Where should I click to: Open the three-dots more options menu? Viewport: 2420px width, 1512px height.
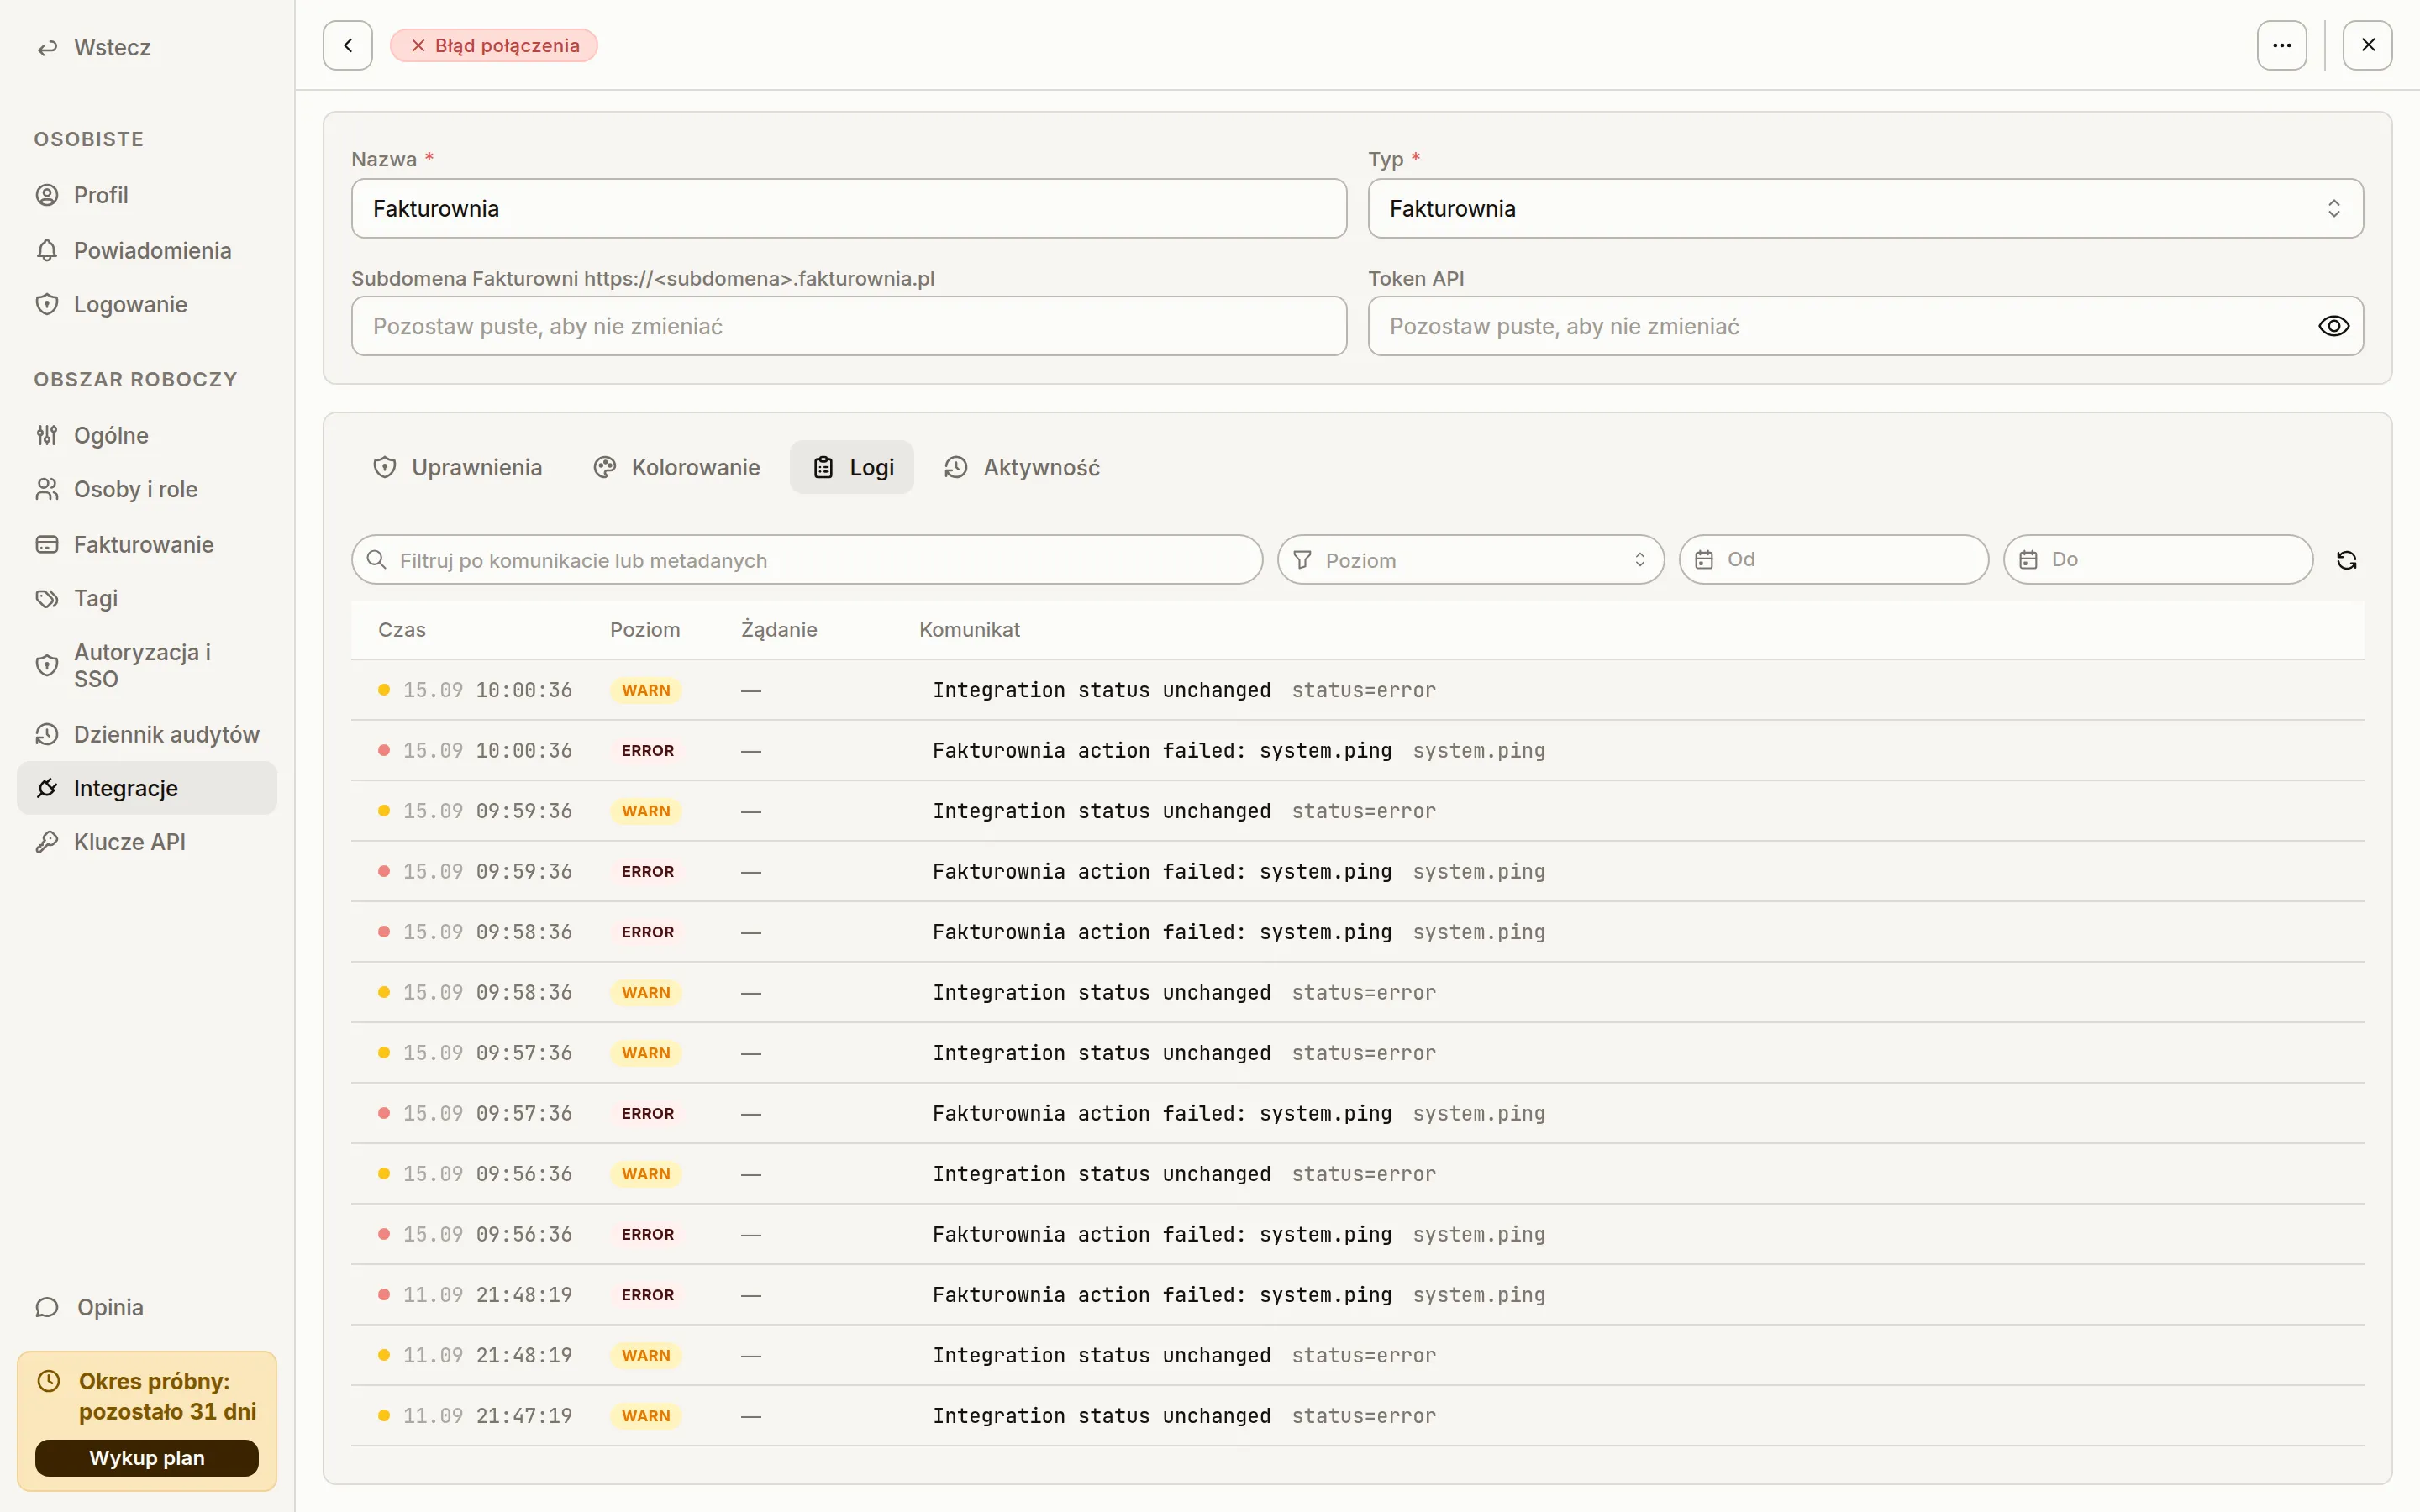[x=2281, y=45]
